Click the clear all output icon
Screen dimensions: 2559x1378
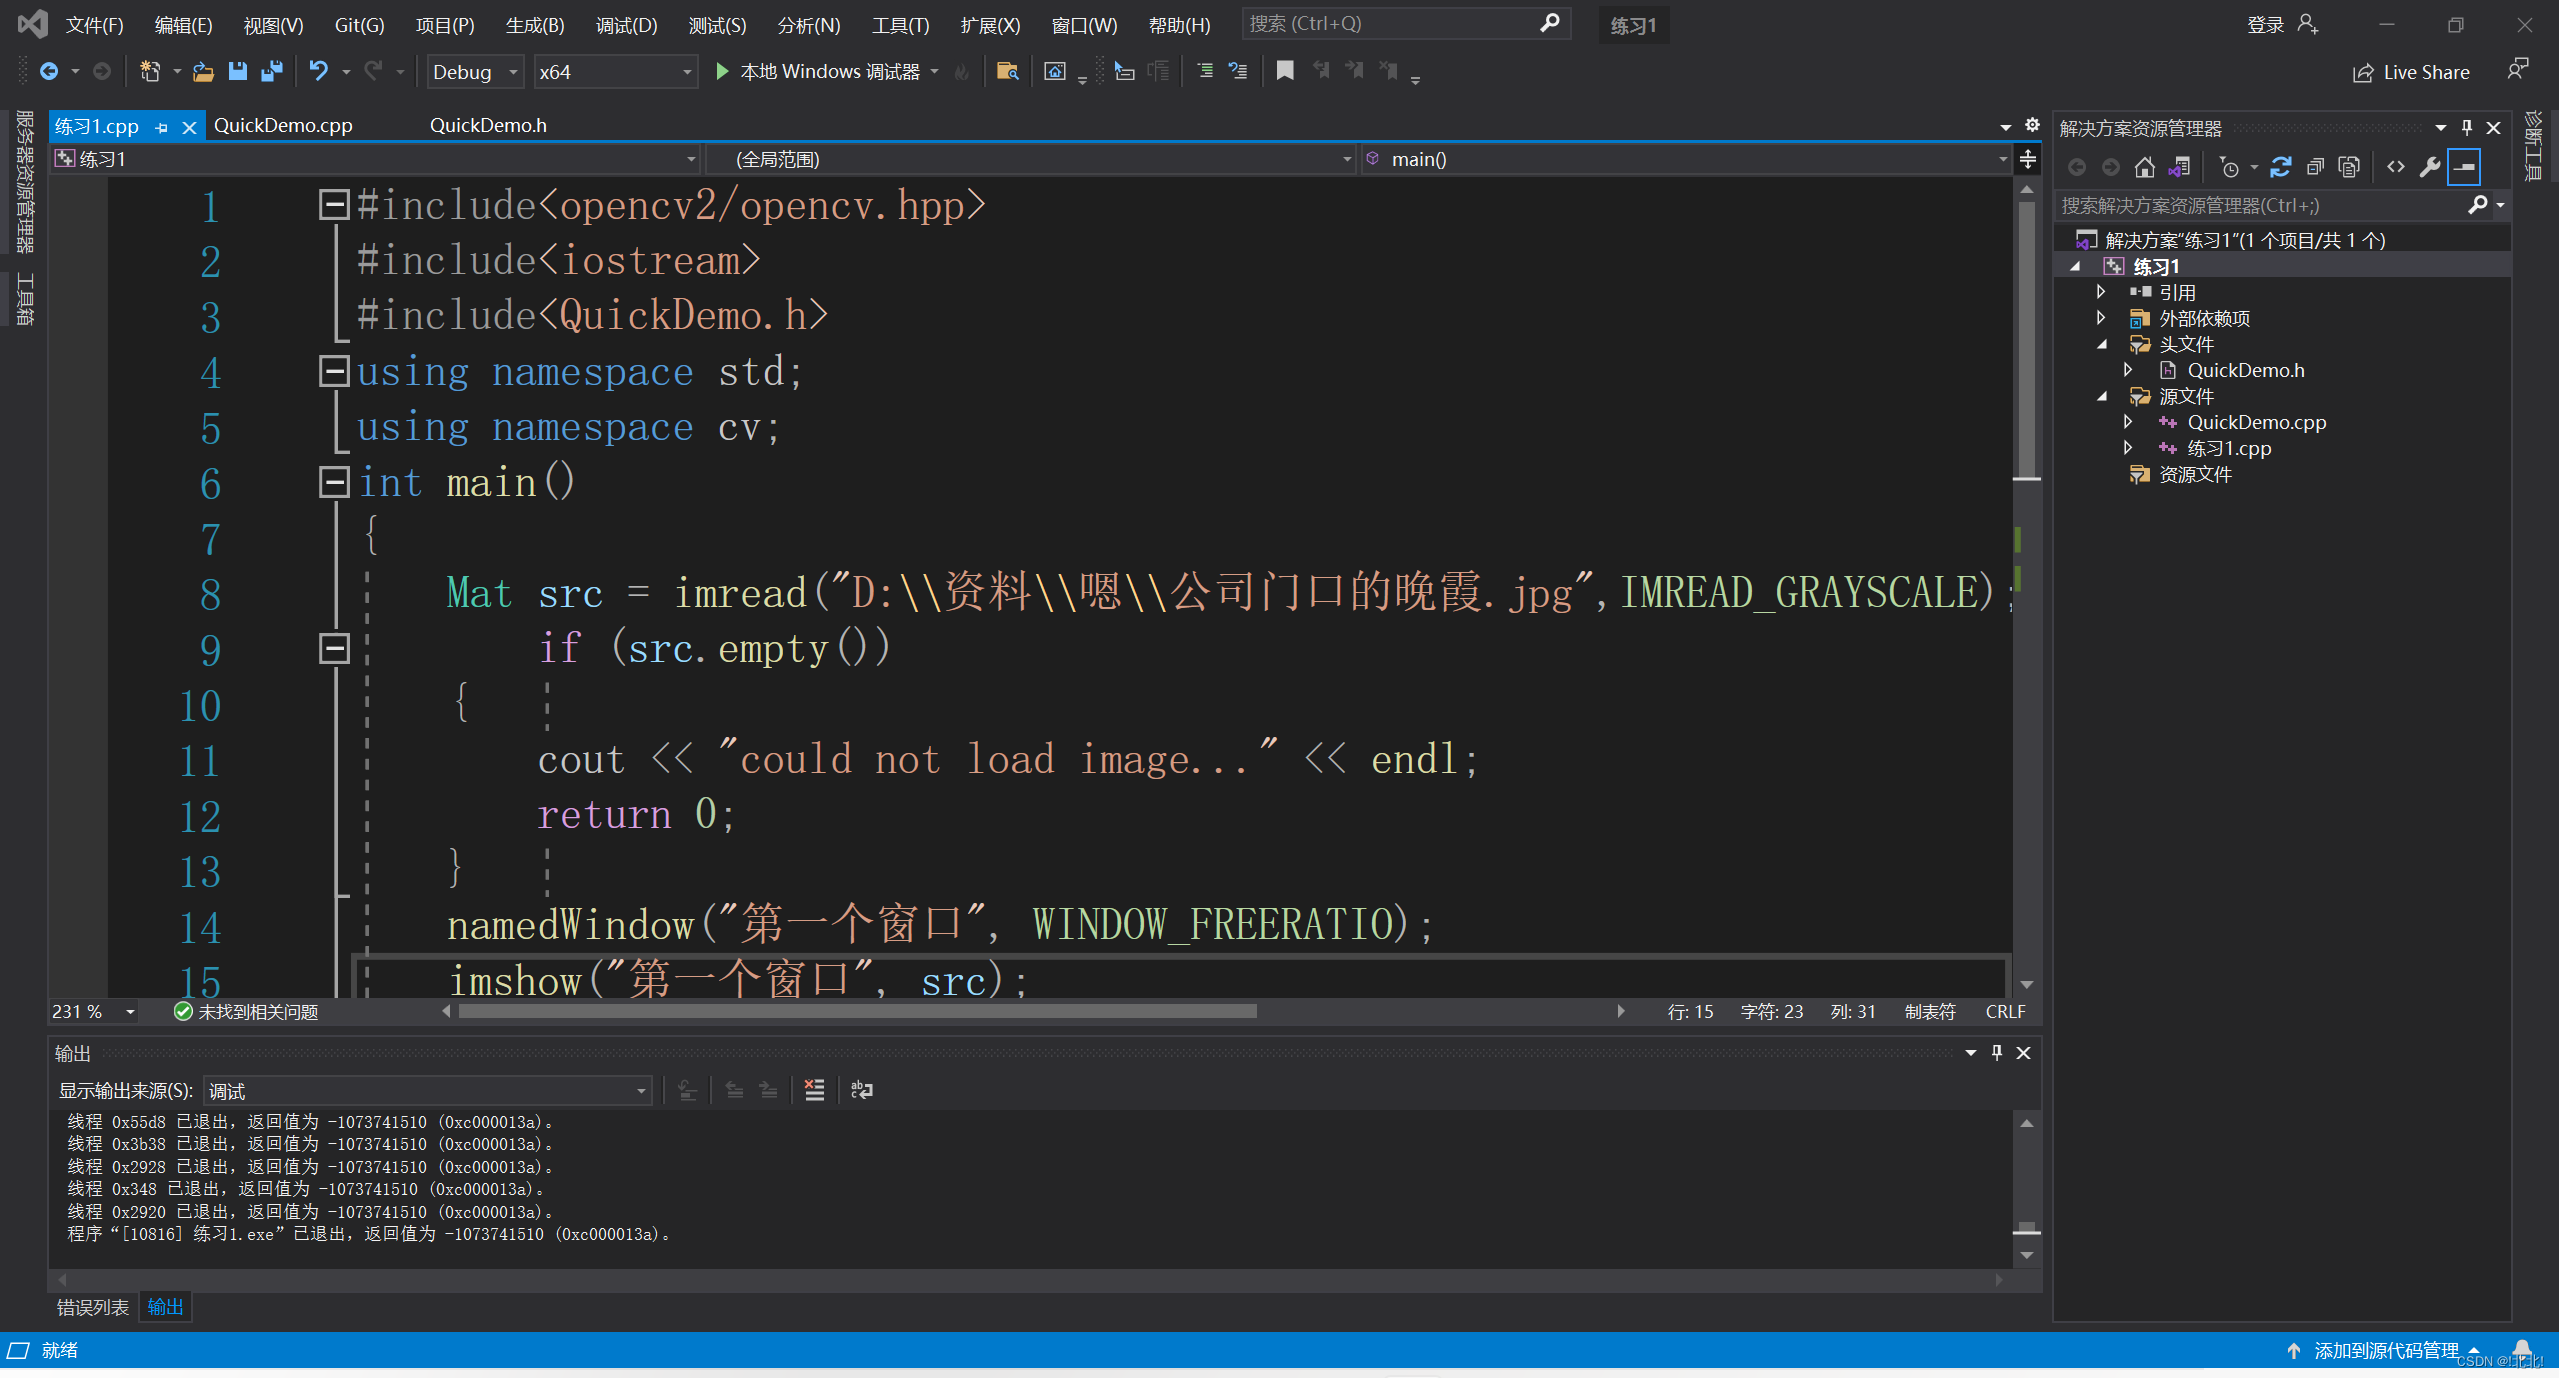(814, 1090)
